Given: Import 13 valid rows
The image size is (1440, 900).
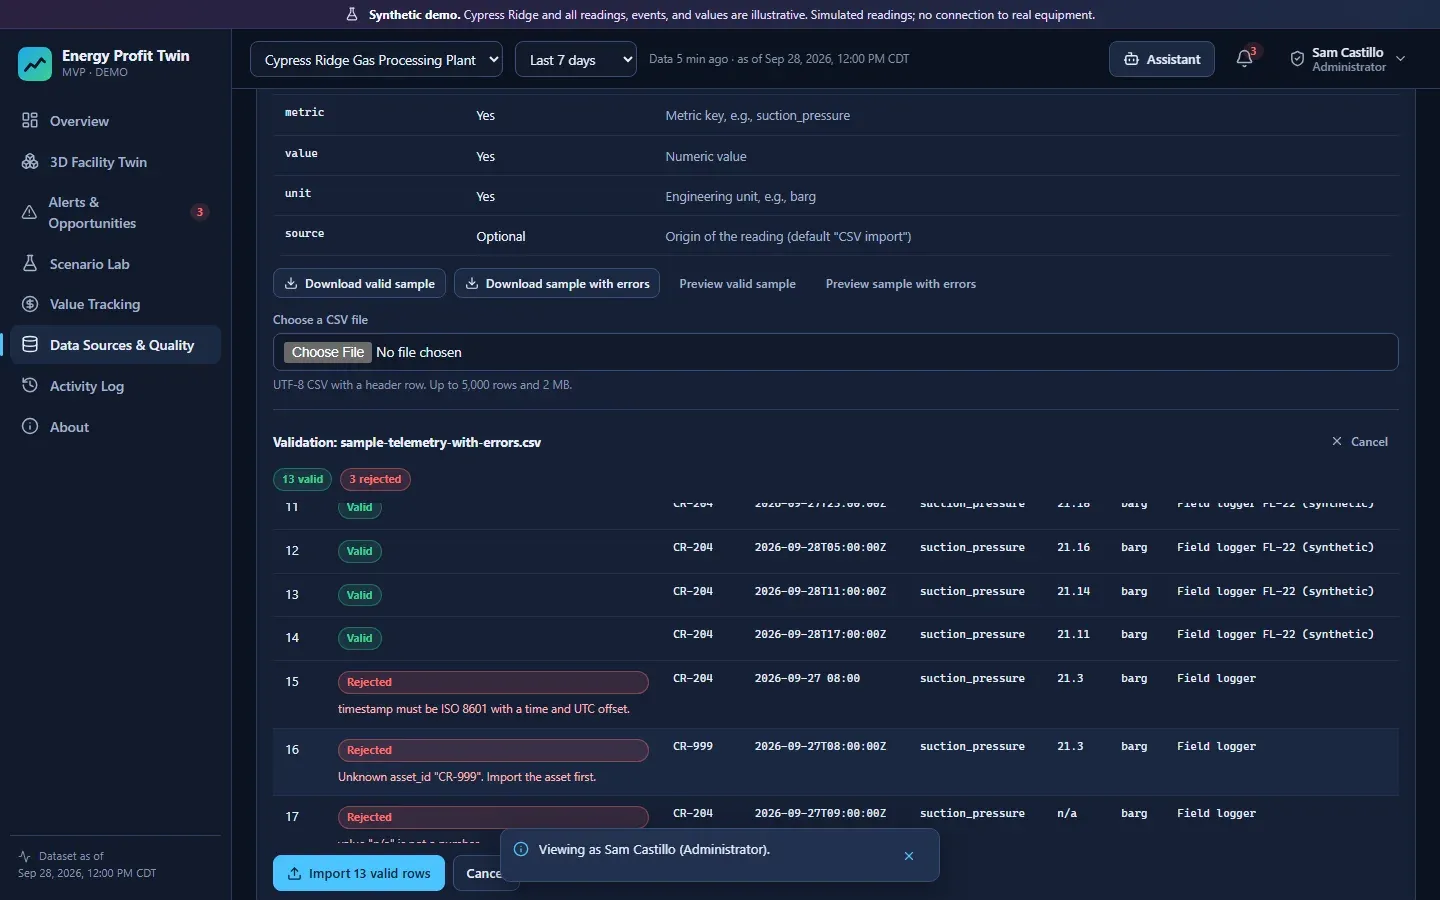Looking at the screenshot, I should point(359,873).
